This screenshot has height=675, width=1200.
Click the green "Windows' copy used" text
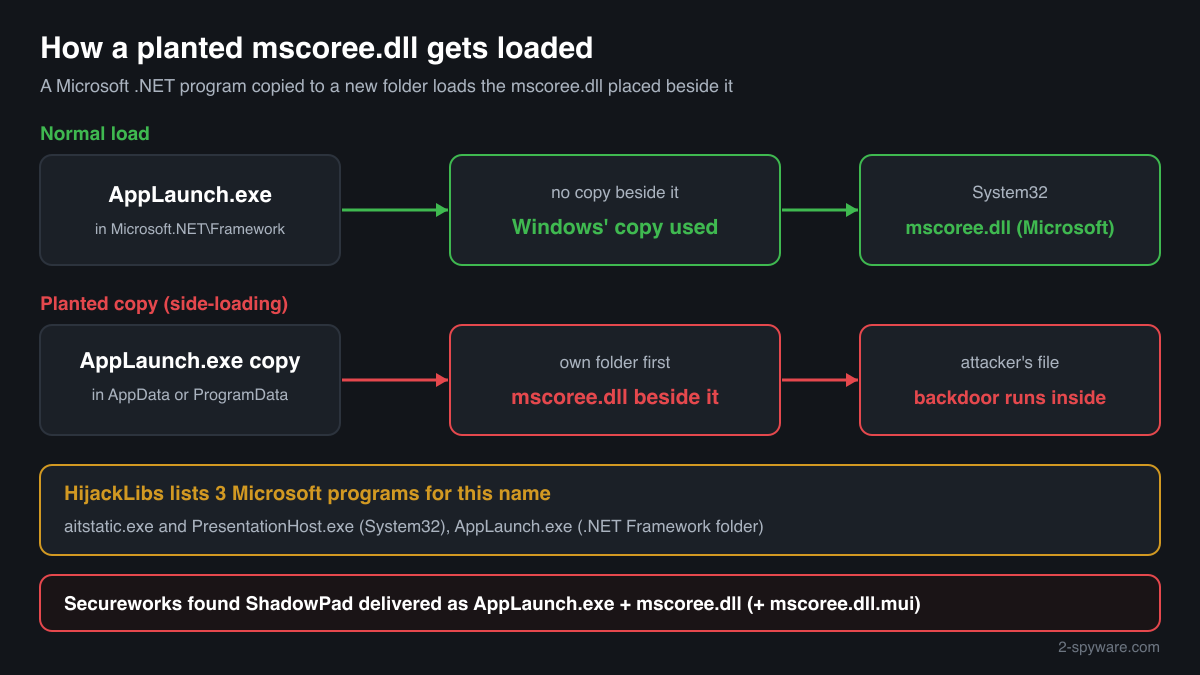pyautogui.click(x=615, y=227)
